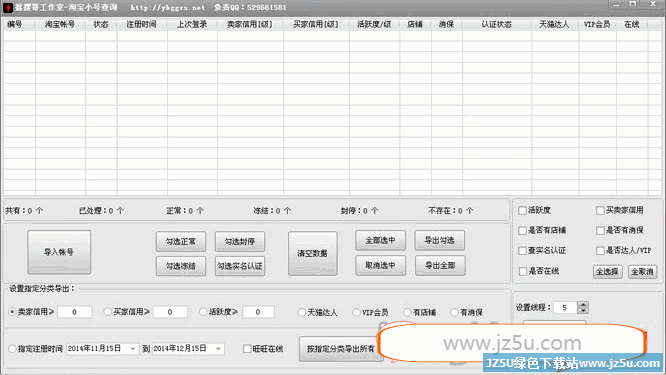Export checked items via 导出勾选
This screenshot has width=666, height=375.
(x=440, y=240)
